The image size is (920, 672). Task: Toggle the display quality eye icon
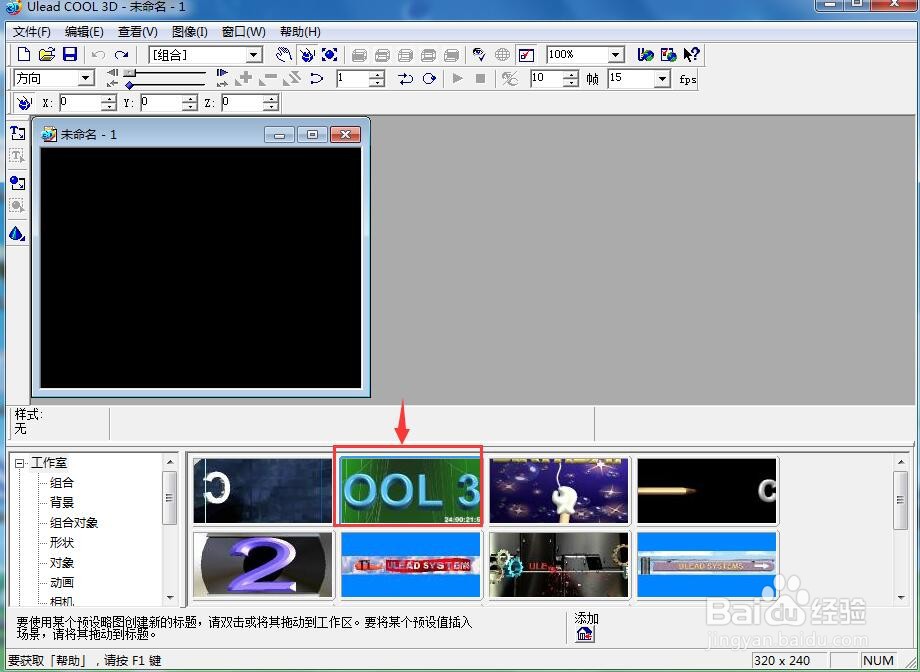[x=479, y=55]
